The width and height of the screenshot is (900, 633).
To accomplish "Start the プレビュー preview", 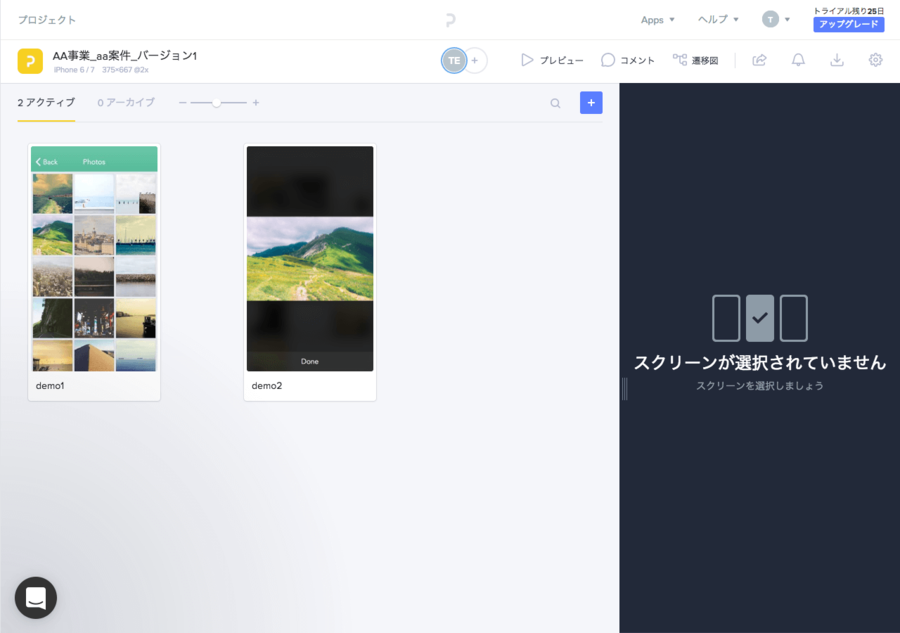I will (552, 60).
